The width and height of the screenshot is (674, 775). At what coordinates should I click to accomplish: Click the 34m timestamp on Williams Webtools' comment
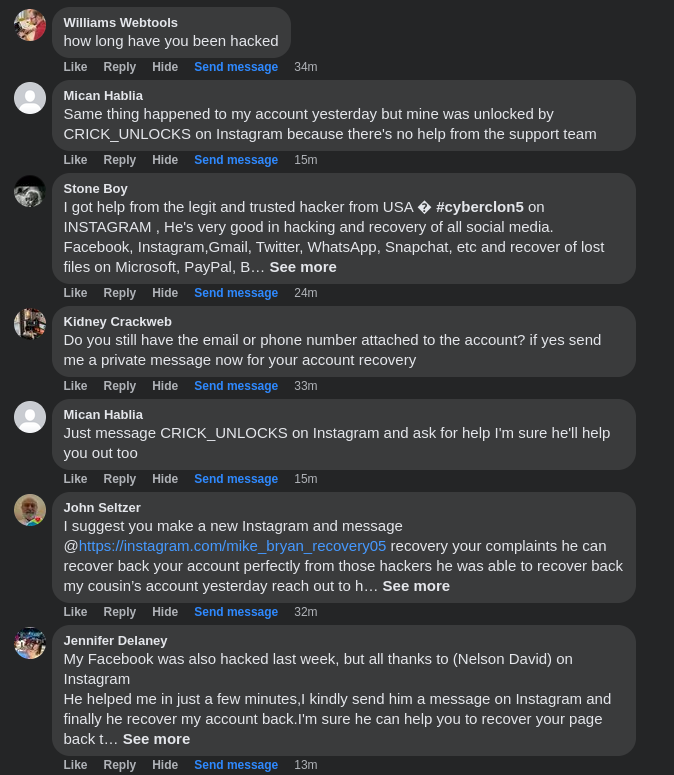pos(305,67)
